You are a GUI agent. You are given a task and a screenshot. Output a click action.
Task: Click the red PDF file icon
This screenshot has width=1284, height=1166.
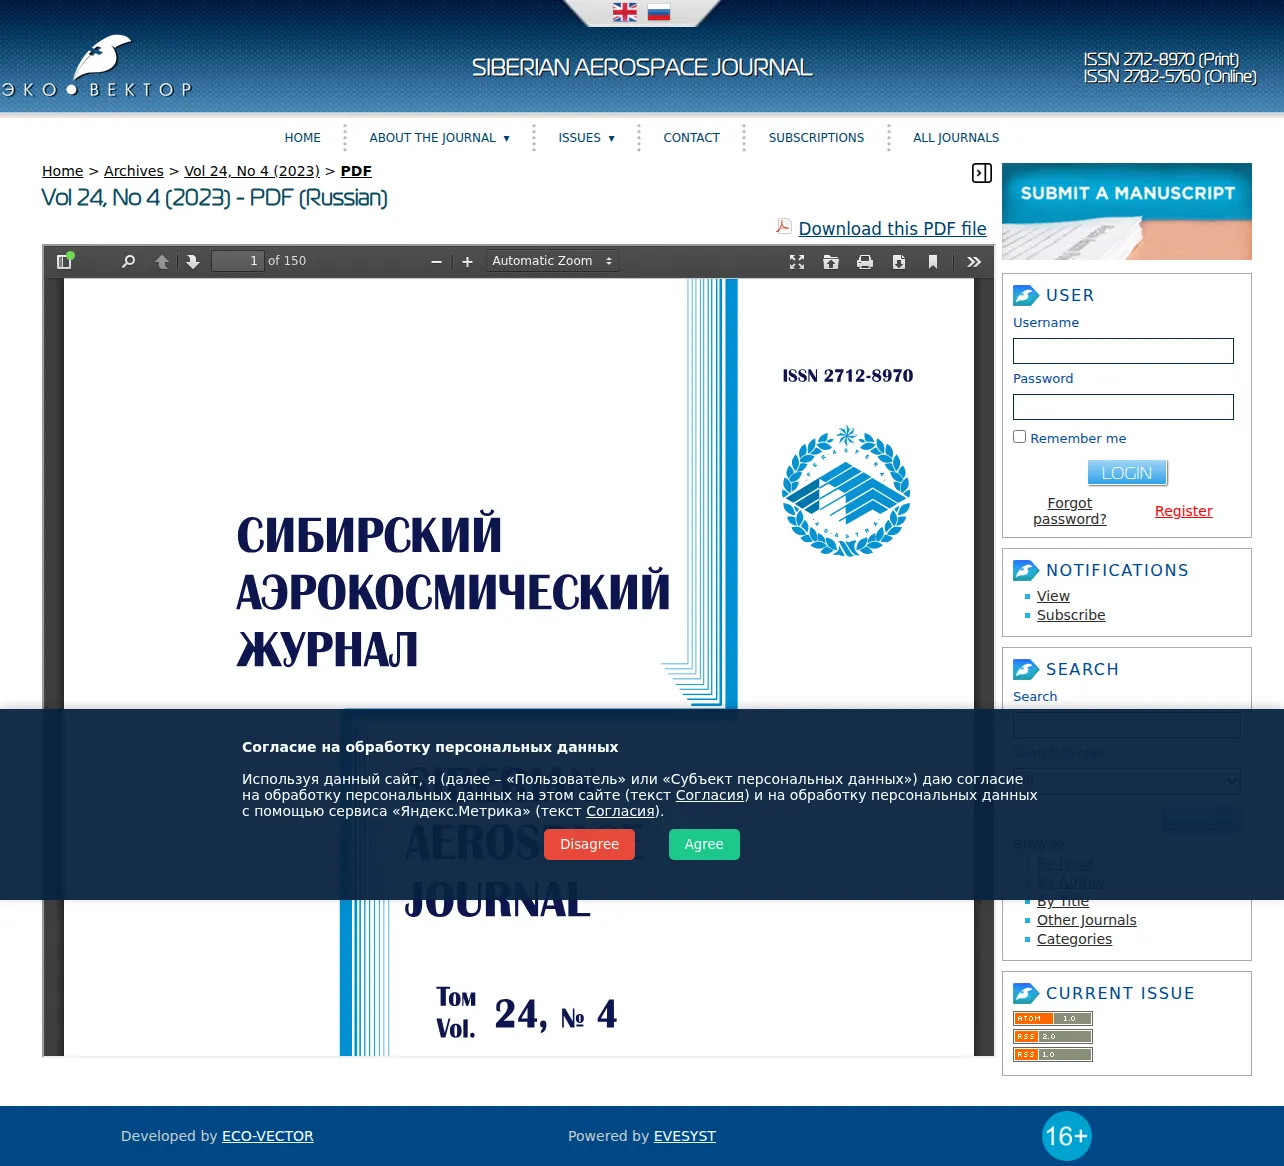784,226
